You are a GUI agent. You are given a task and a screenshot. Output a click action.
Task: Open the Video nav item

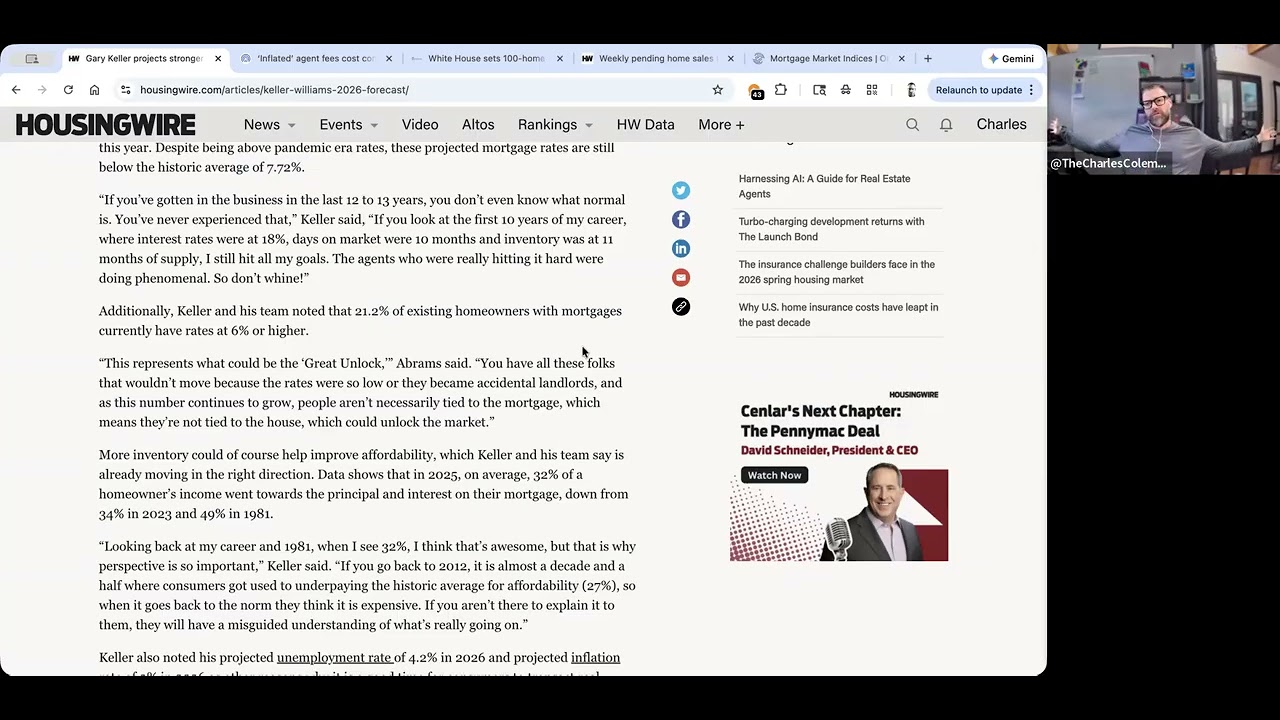[x=420, y=125]
